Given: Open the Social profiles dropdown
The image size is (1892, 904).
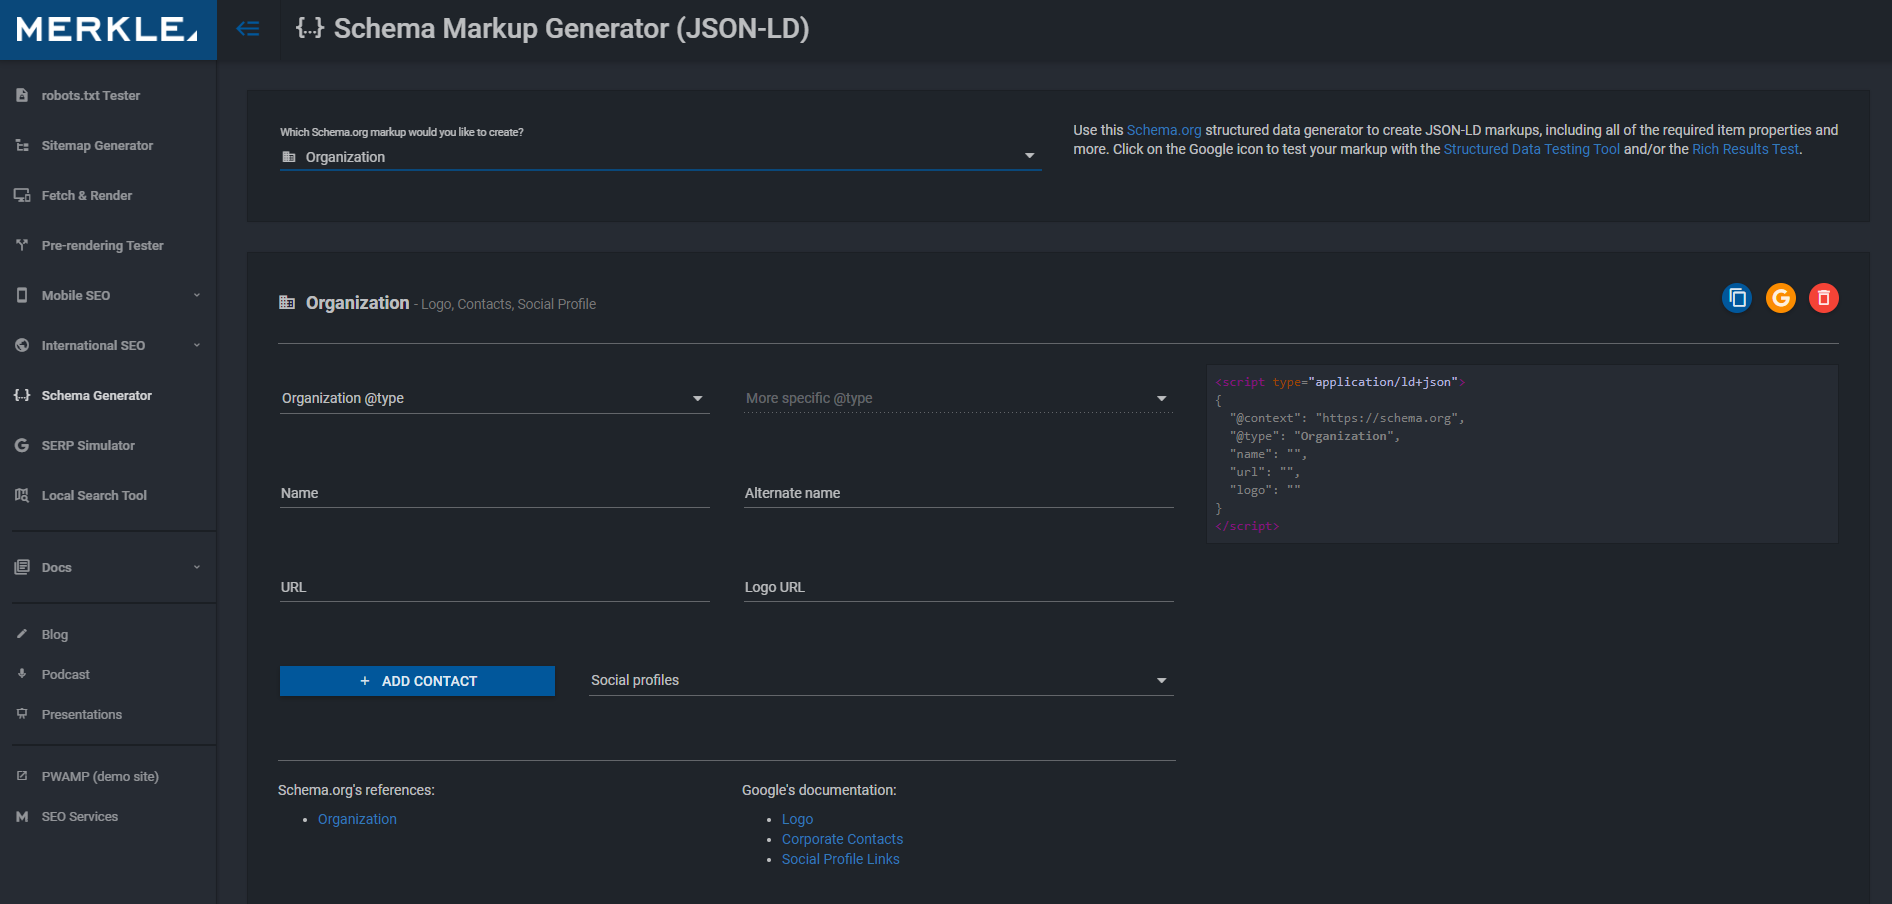Looking at the screenshot, I should [x=881, y=680].
